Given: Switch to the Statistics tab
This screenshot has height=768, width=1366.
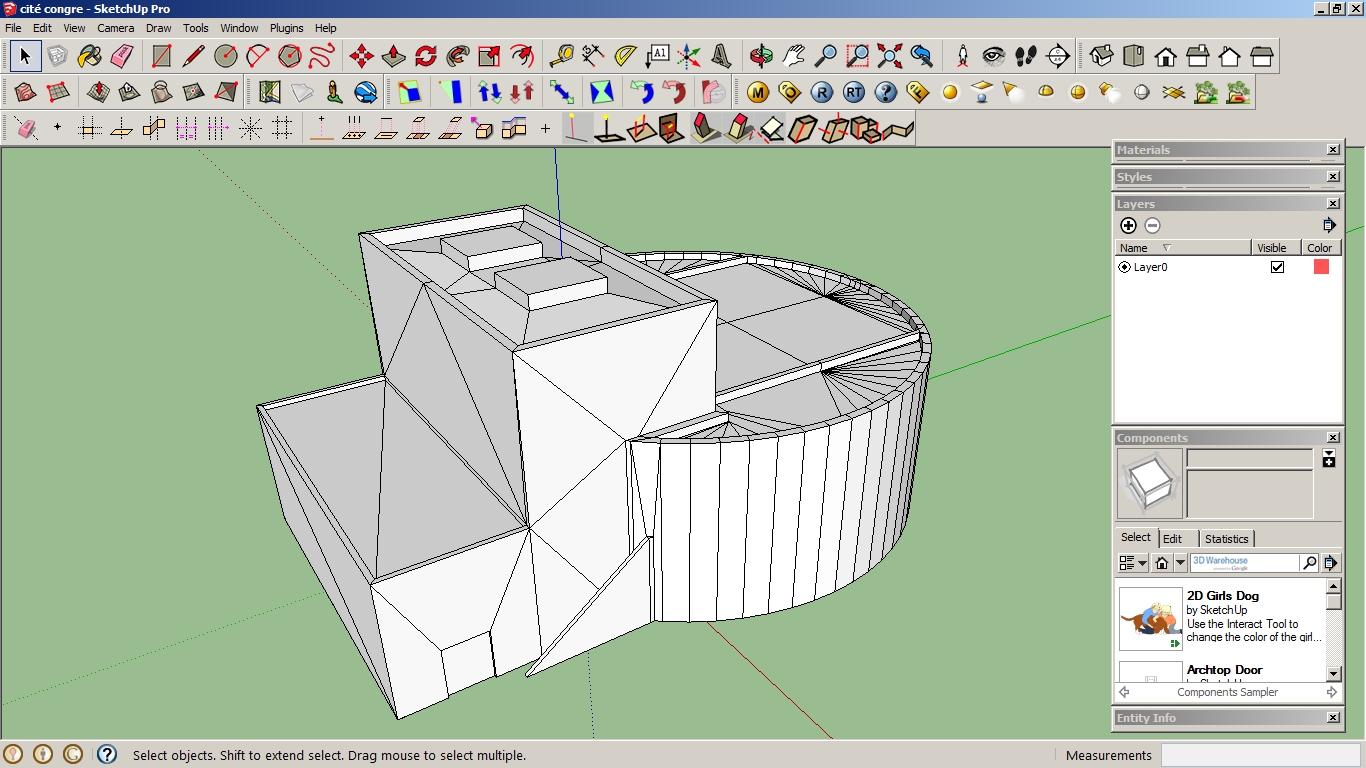Looking at the screenshot, I should click(x=1226, y=539).
